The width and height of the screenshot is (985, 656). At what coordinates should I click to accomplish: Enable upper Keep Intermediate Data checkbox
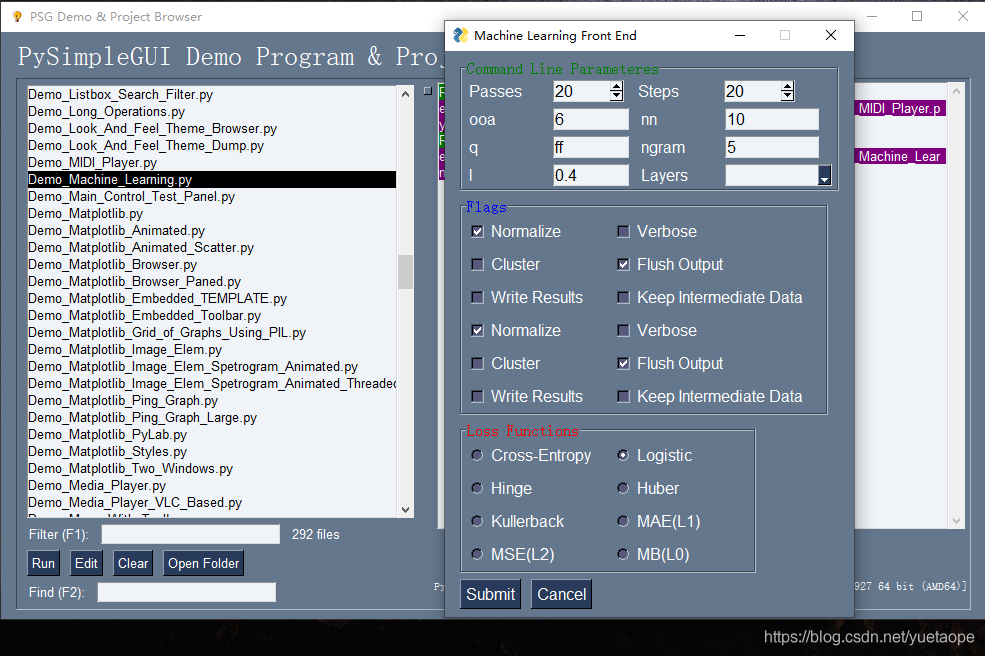pos(623,297)
